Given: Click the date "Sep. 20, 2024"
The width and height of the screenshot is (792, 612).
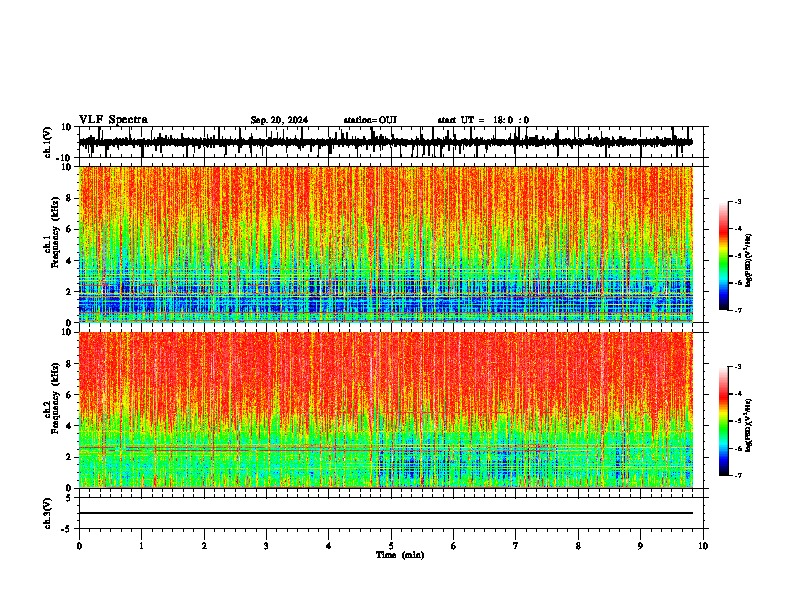Looking at the screenshot, I should [x=279, y=120].
